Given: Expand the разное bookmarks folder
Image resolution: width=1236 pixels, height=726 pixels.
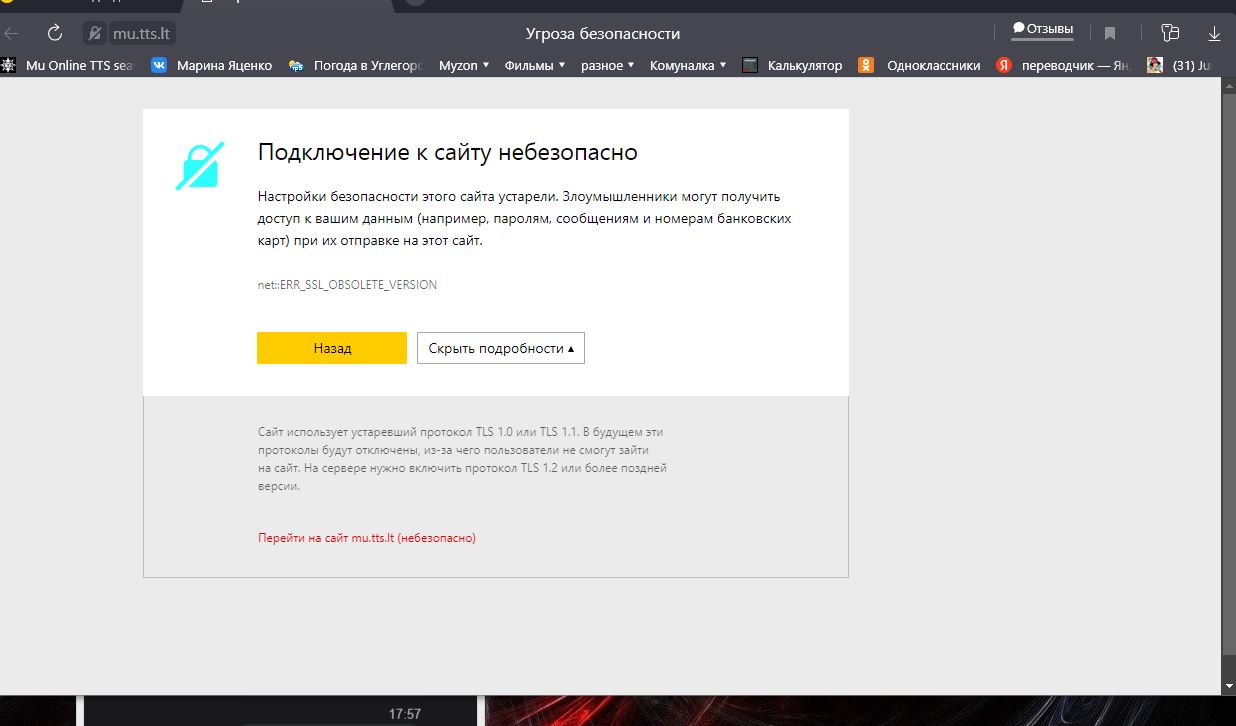Looking at the screenshot, I should click(x=608, y=65).
